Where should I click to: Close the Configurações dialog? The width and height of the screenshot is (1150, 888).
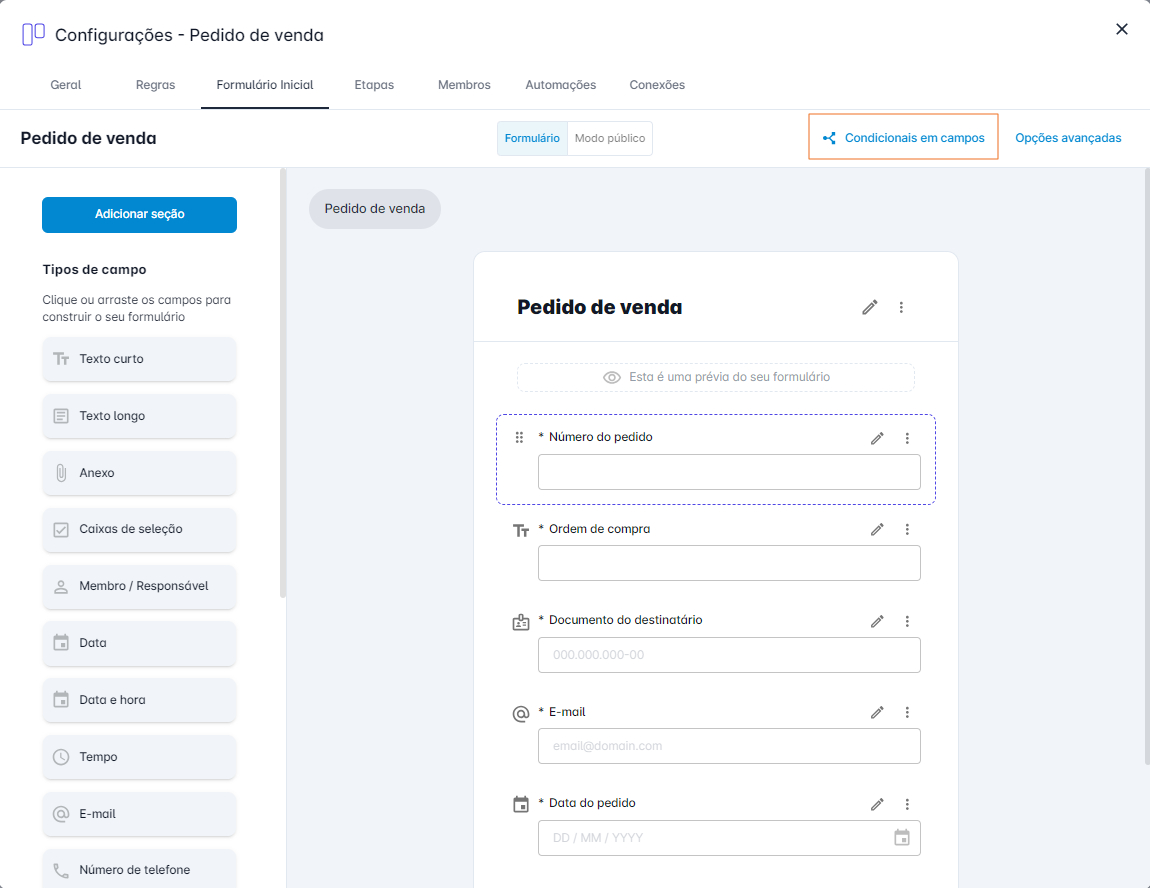coord(1121,29)
